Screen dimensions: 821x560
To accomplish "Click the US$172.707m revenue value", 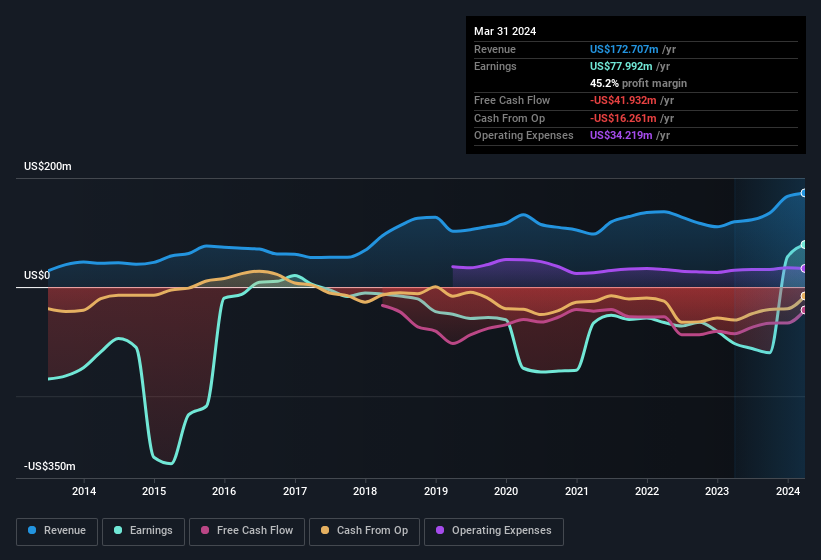I will [x=624, y=49].
